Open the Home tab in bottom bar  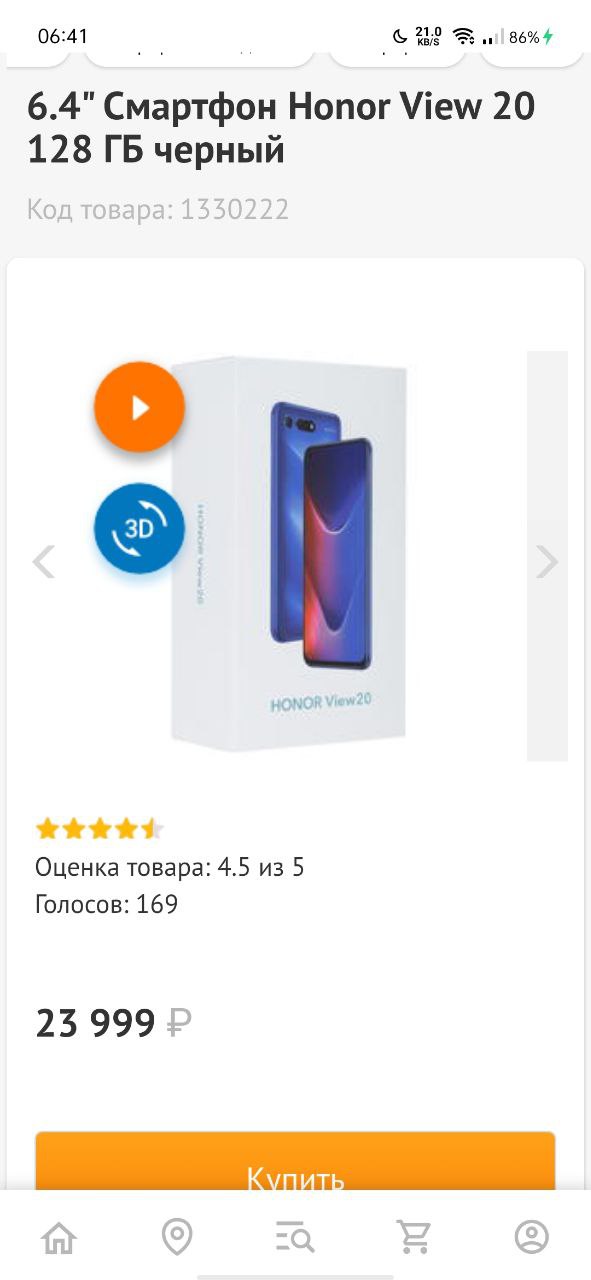(59, 1237)
